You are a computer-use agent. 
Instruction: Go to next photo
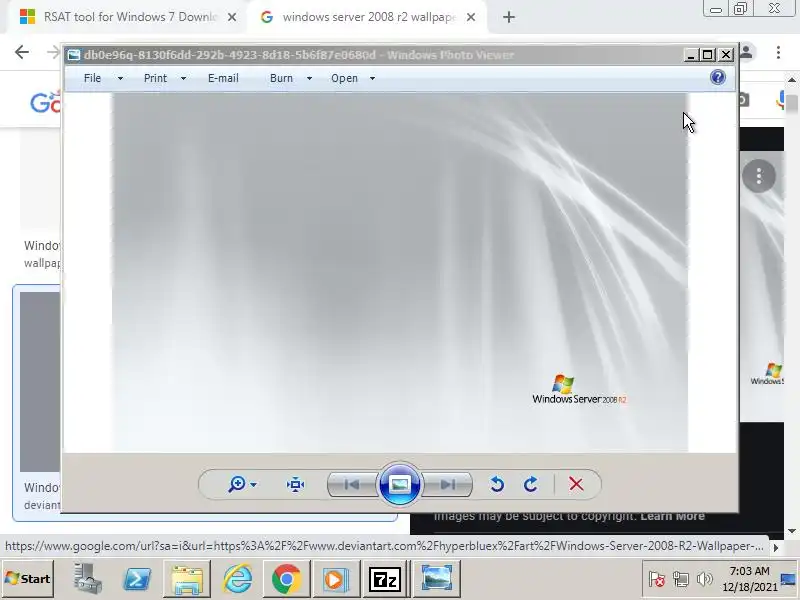[x=447, y=484]
